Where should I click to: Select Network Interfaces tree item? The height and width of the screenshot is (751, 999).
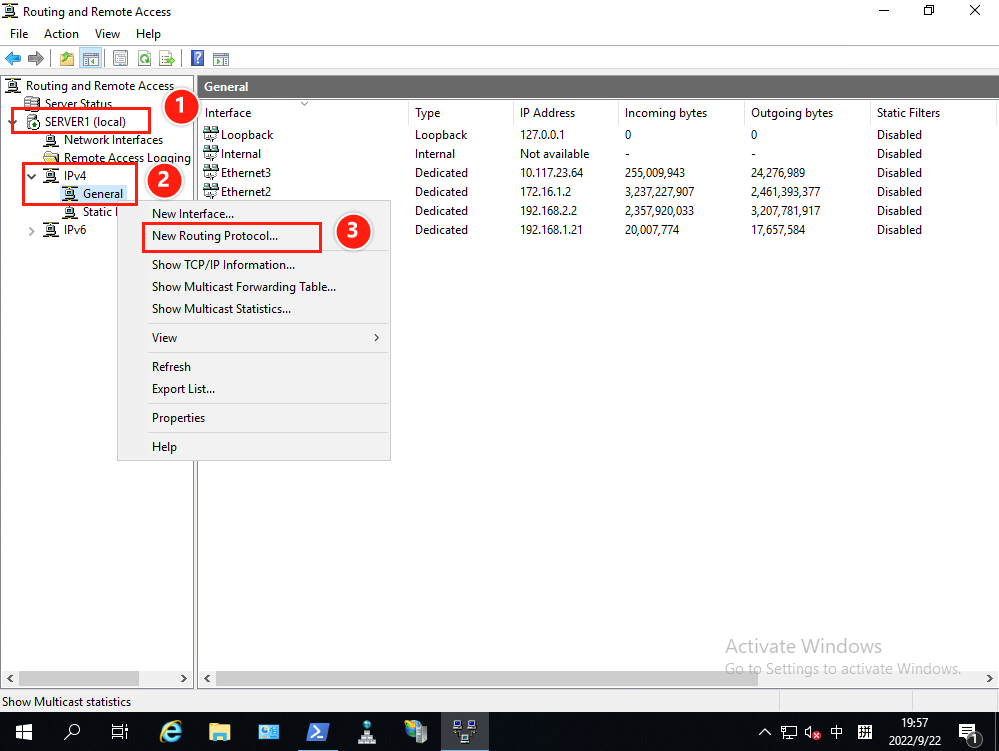tap(113, 139)
